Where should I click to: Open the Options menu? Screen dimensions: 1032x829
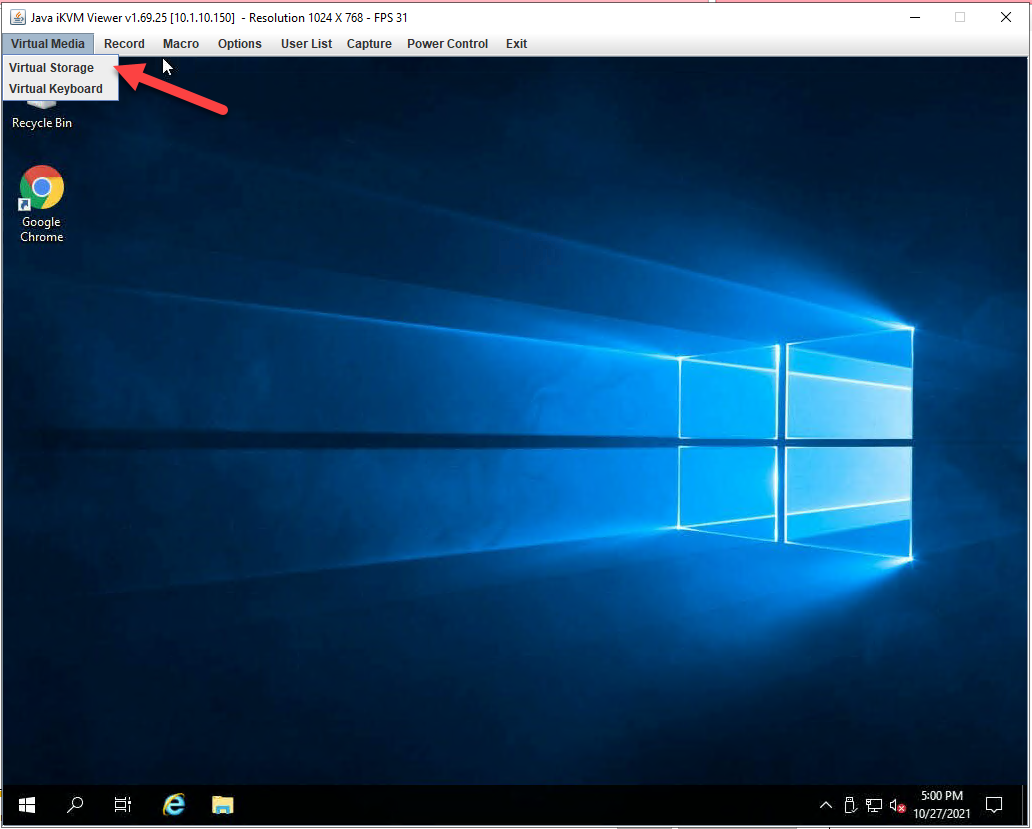pos(240,44)
